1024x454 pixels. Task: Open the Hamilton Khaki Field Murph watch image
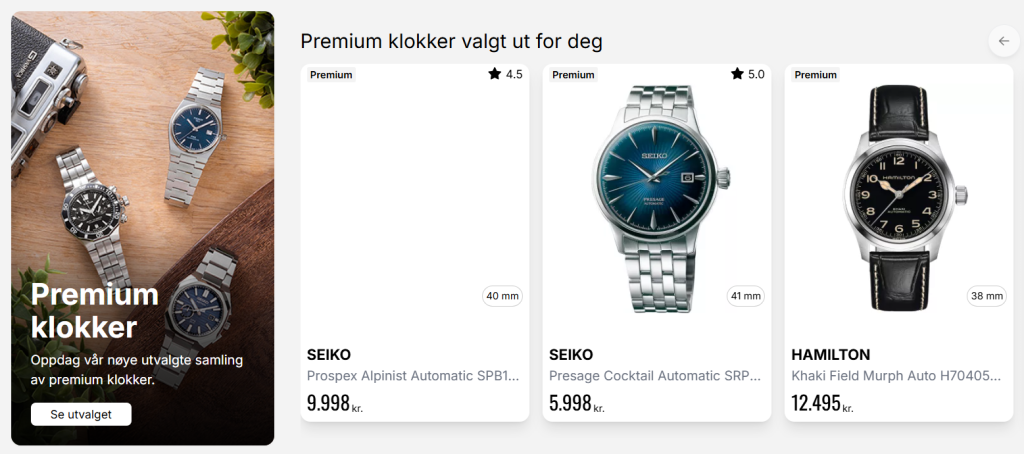click(898, 198)
